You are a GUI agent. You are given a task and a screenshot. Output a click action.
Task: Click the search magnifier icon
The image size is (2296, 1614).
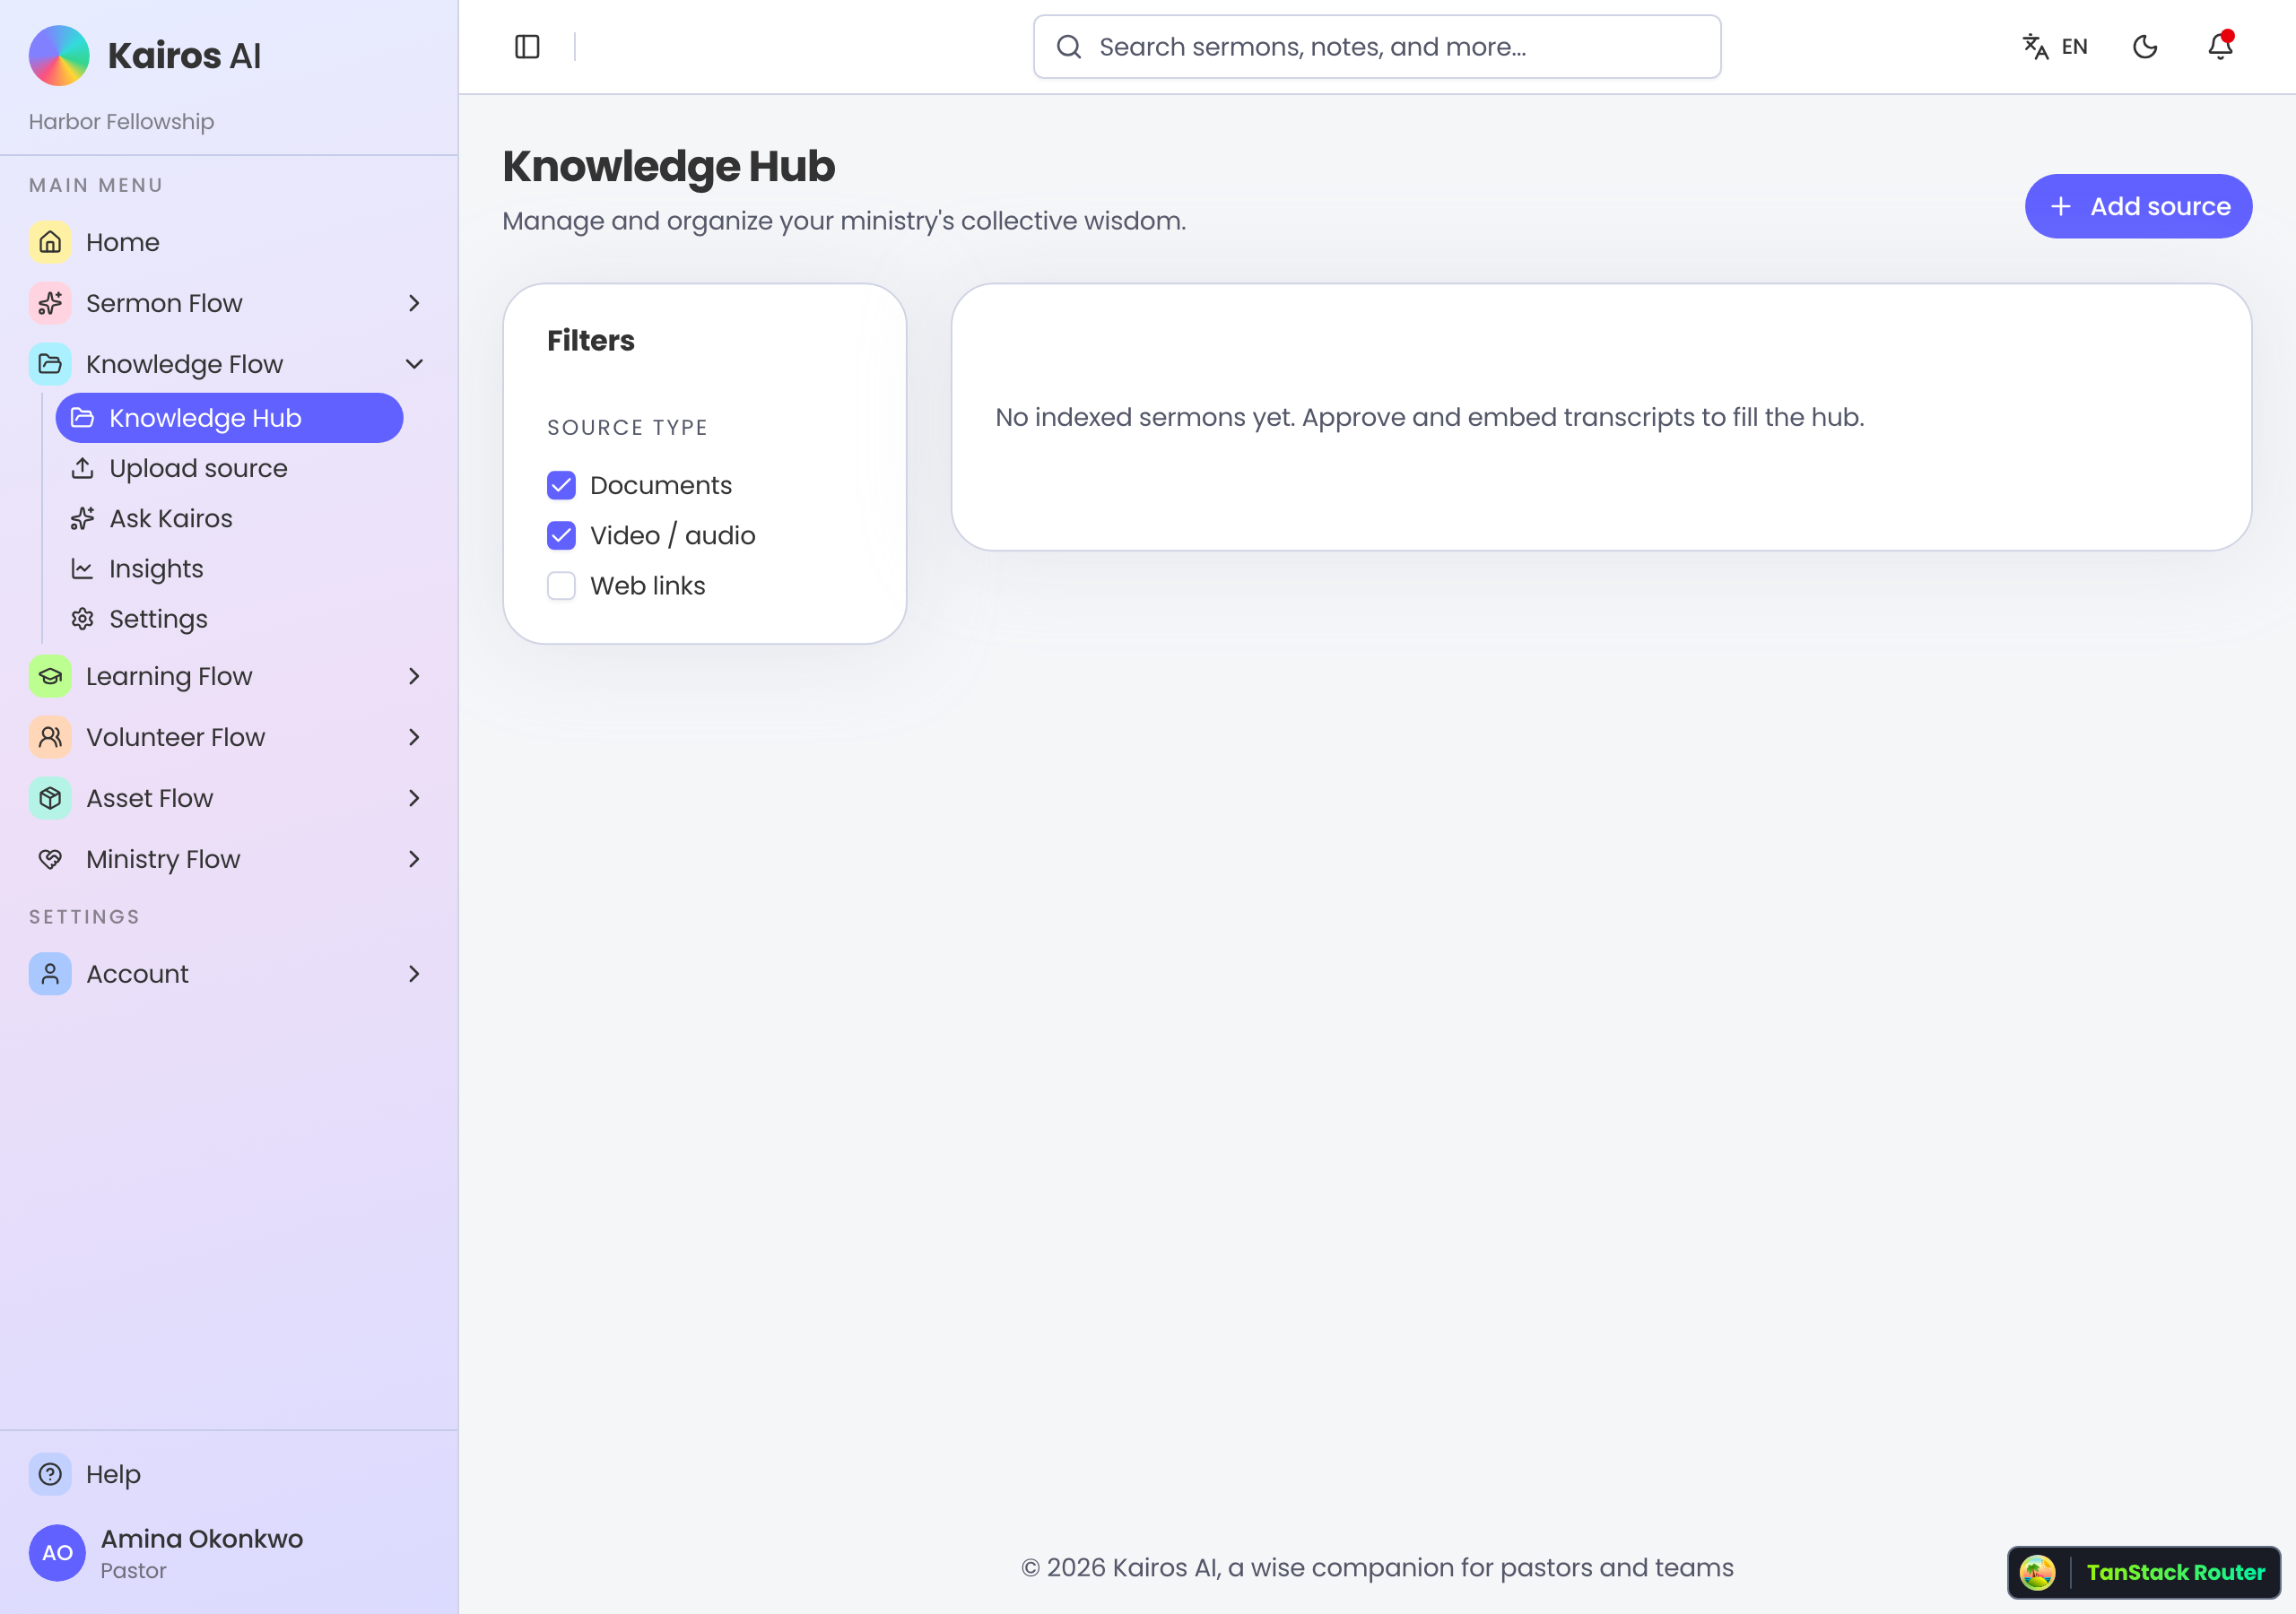(1069, 47)
